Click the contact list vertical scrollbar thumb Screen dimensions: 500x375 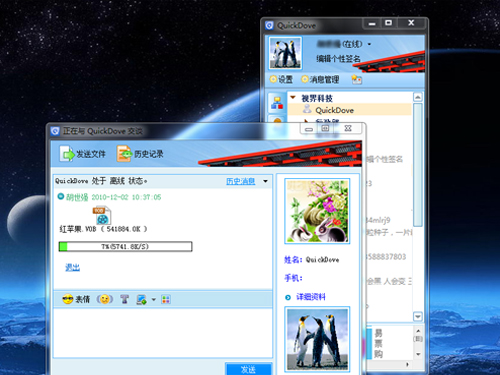(x=418, y=165)
